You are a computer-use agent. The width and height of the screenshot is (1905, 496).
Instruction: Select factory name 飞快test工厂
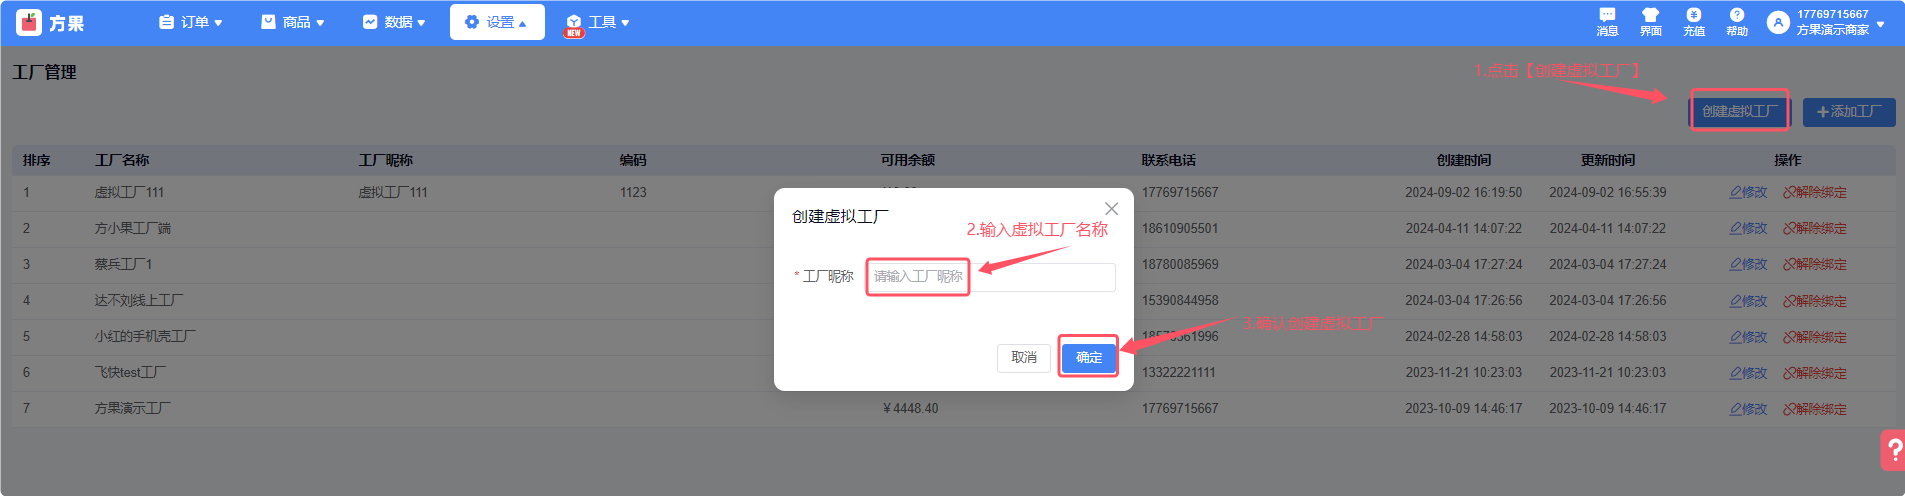pos(131,372)
